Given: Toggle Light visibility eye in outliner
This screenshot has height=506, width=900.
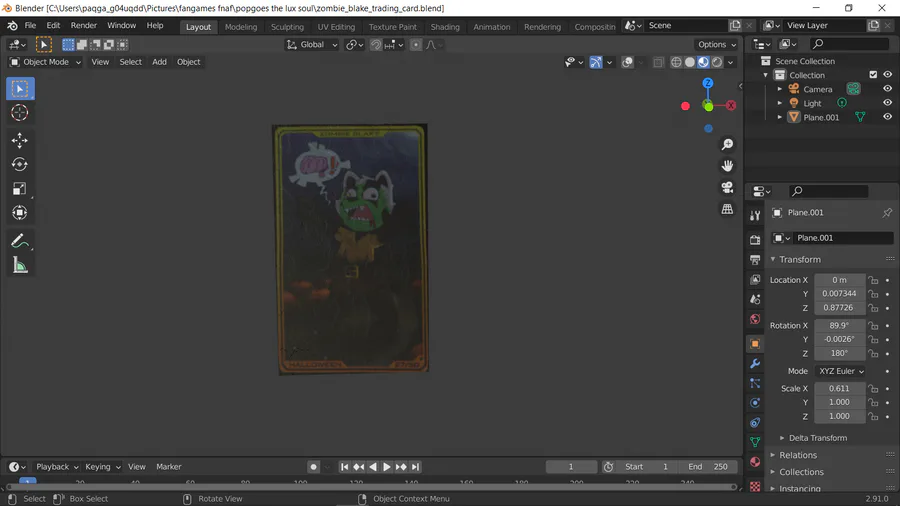Looking at the screenshot, I should (x=887, y=103).
